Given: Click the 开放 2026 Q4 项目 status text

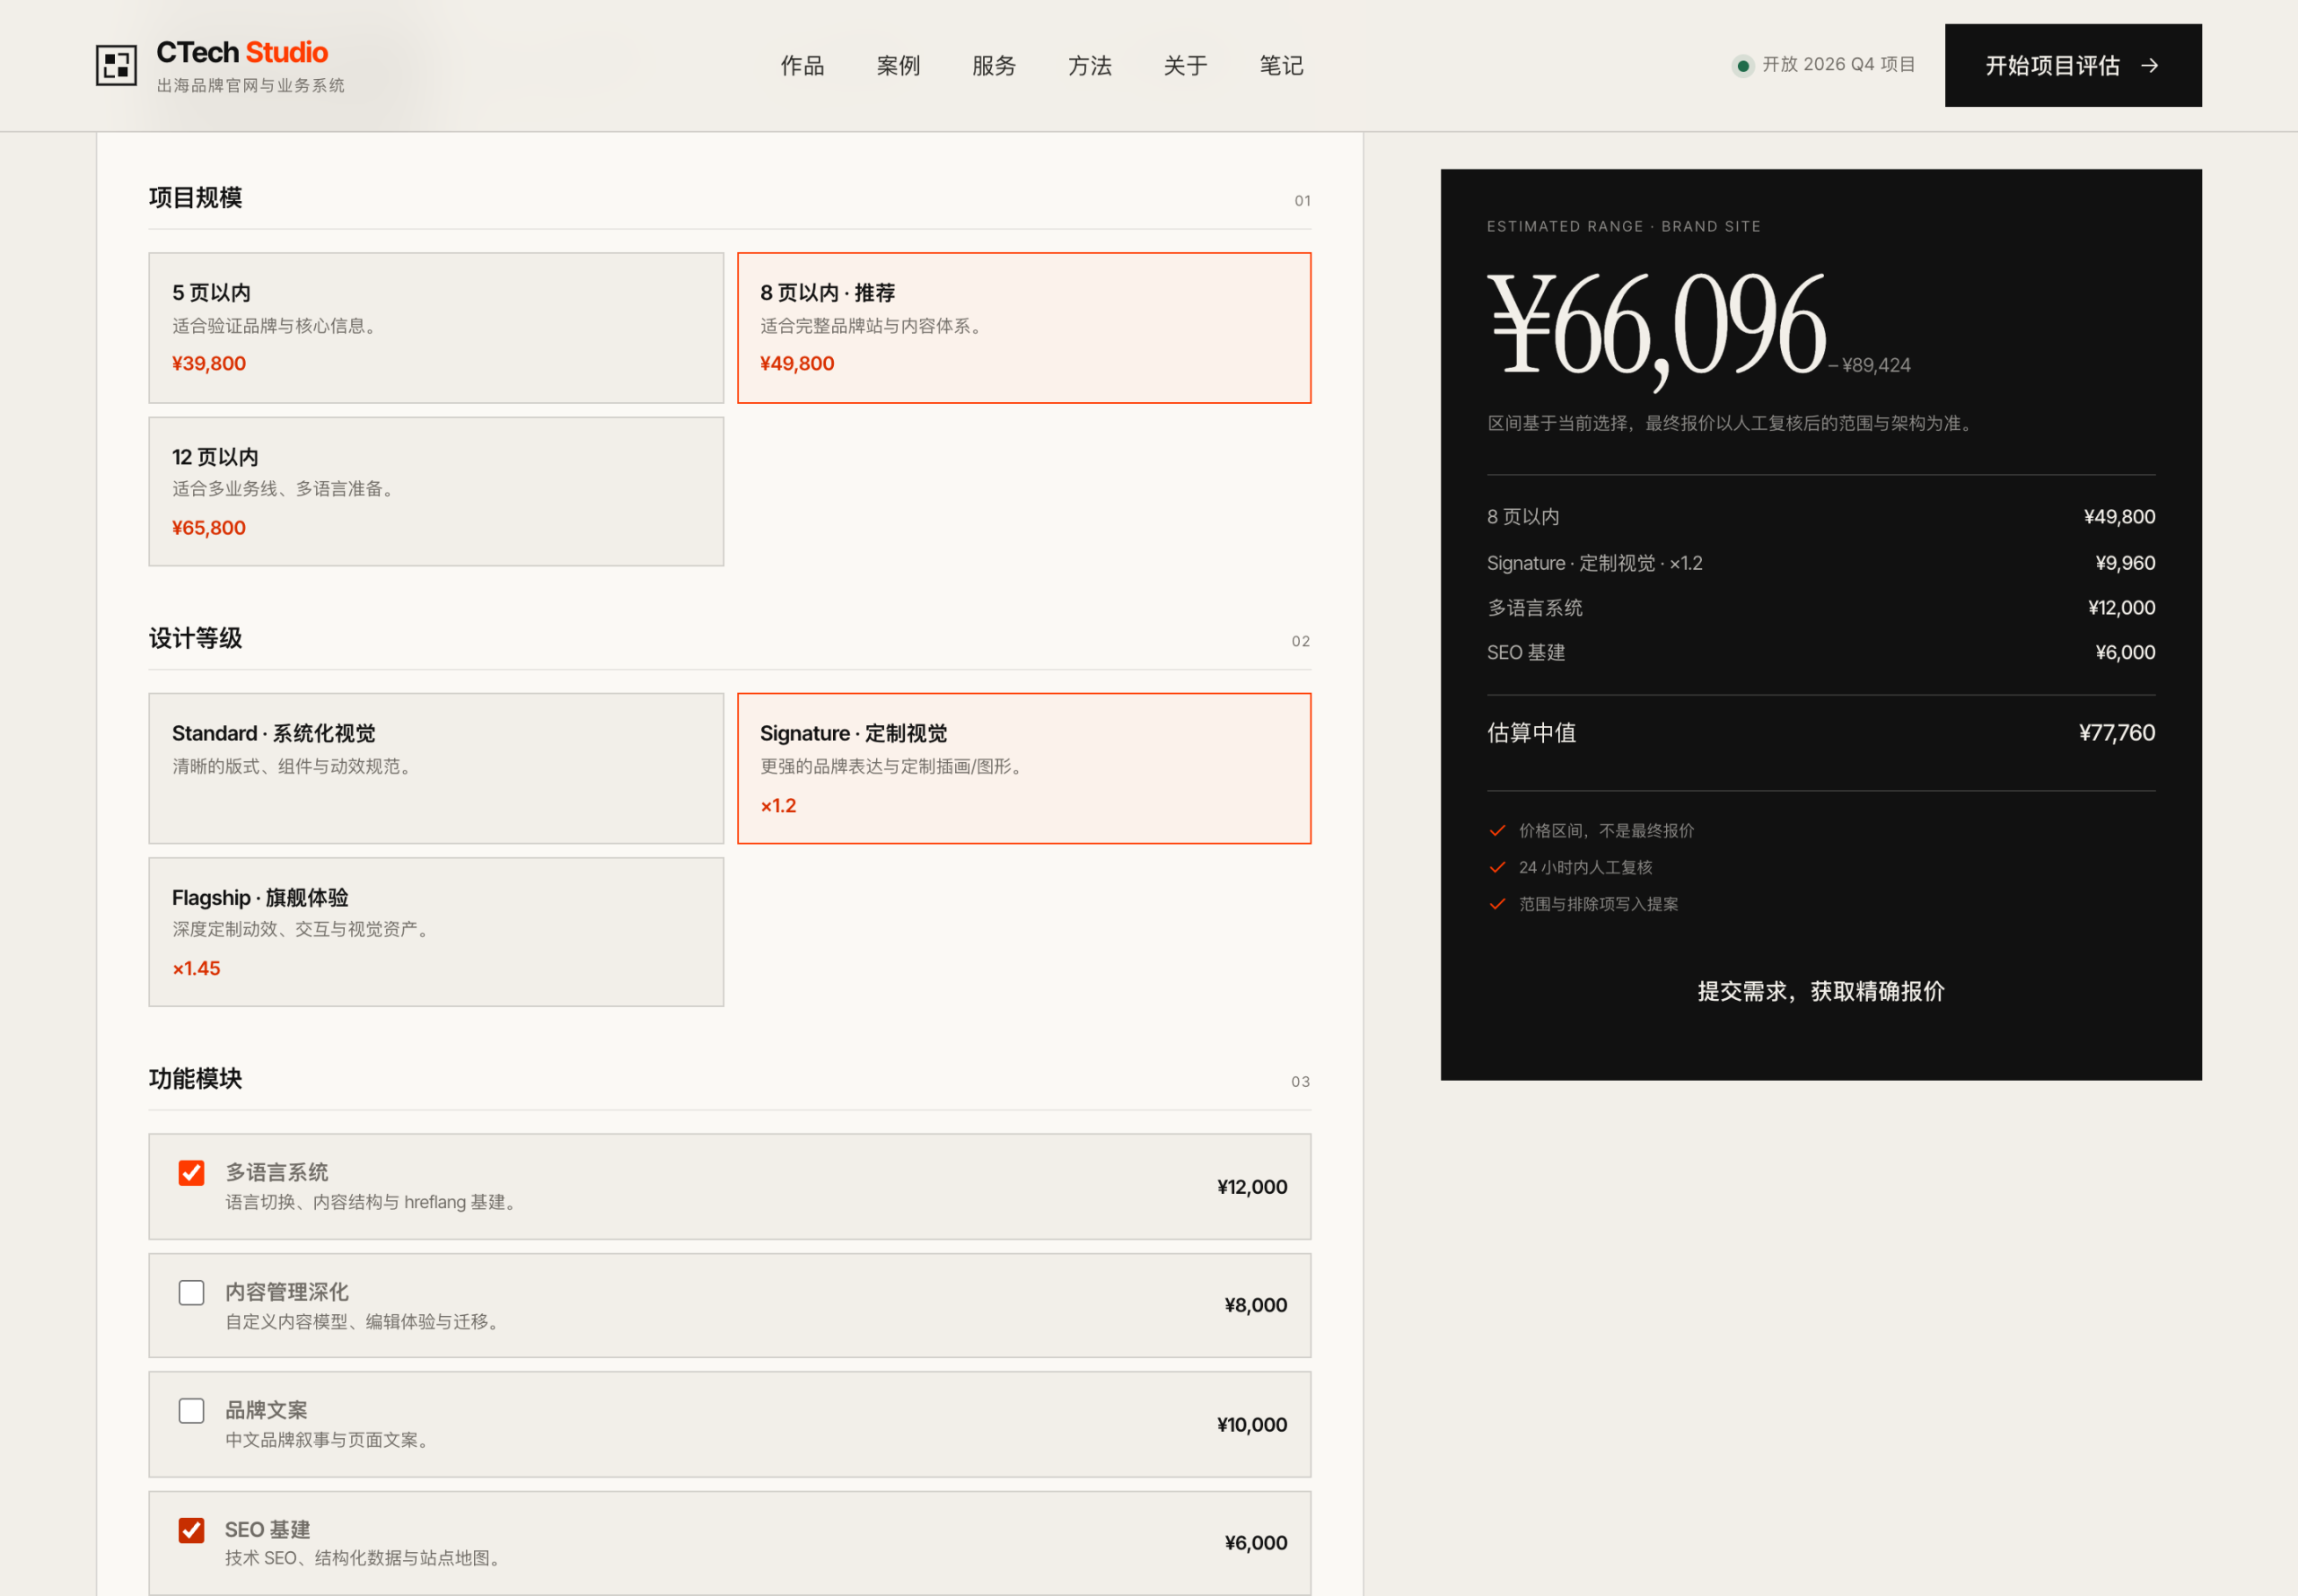Looking at the screenshot, I should 1838,65.
